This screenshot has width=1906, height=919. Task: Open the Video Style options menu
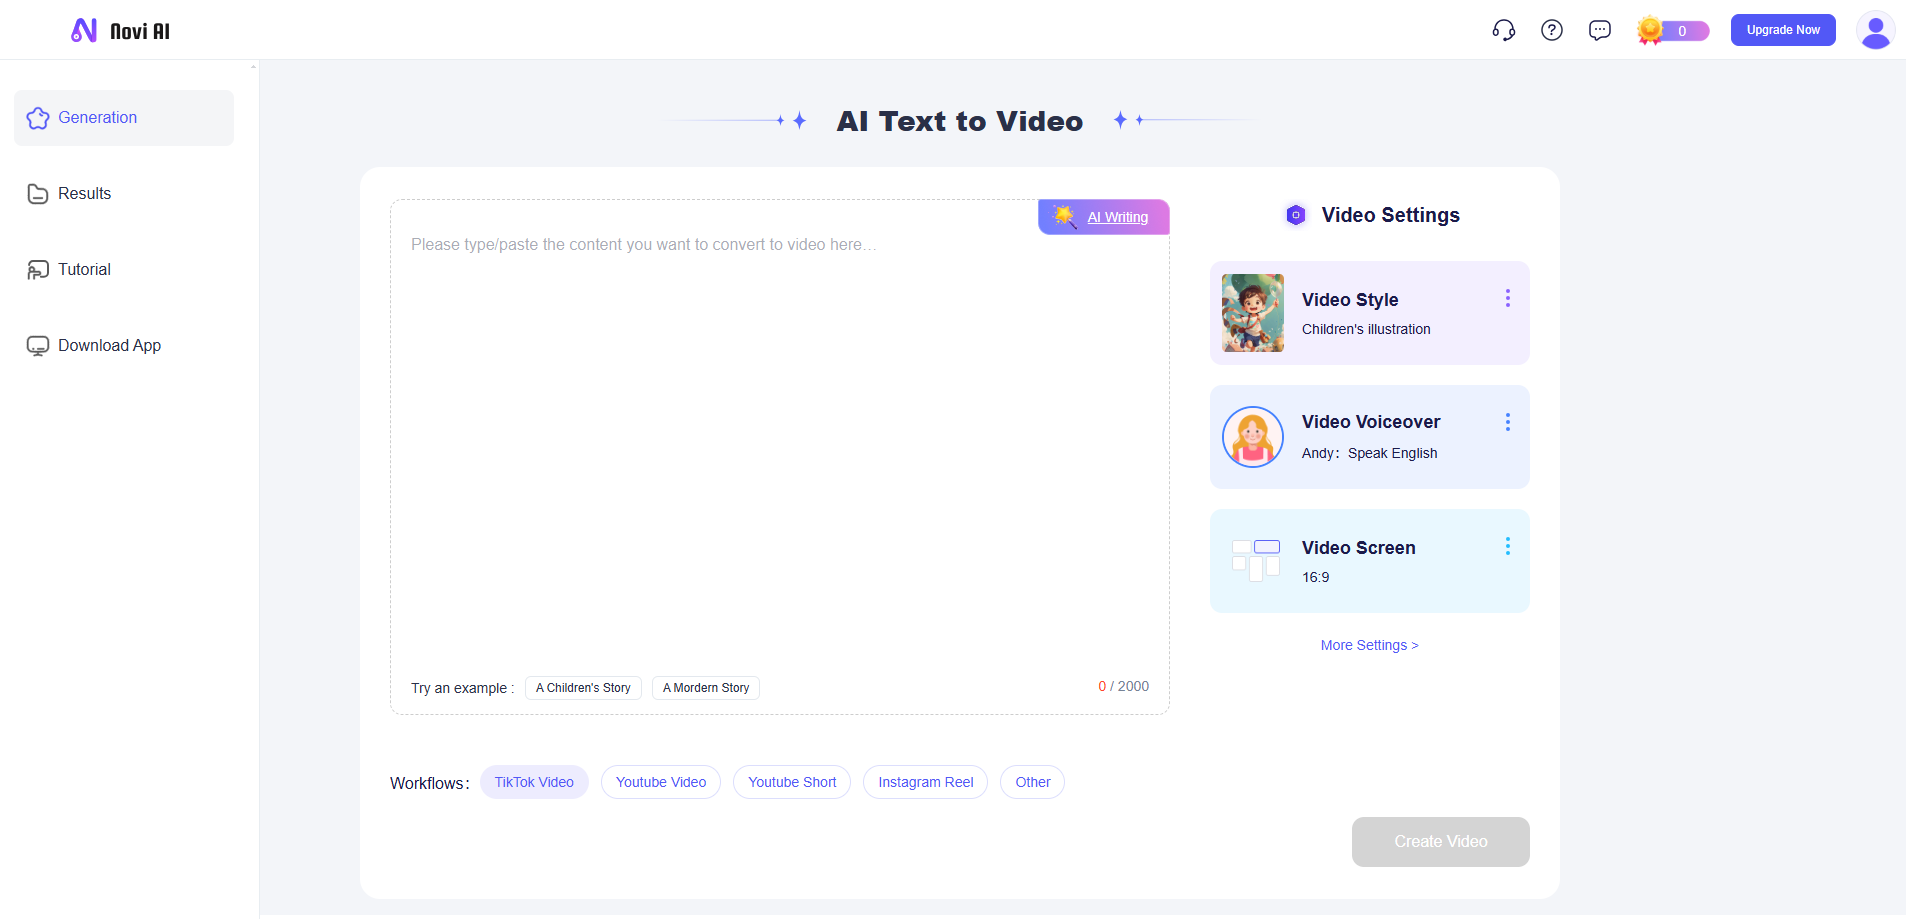coord(1508,297)
